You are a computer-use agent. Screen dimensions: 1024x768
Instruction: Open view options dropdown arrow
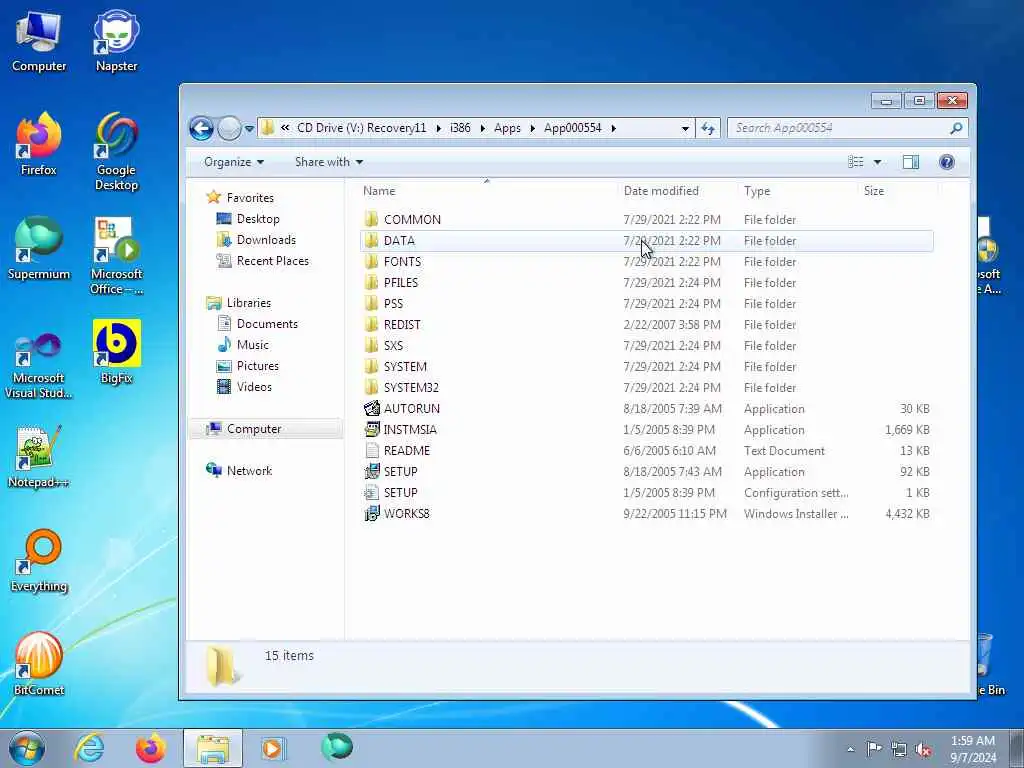coord(877,162)
